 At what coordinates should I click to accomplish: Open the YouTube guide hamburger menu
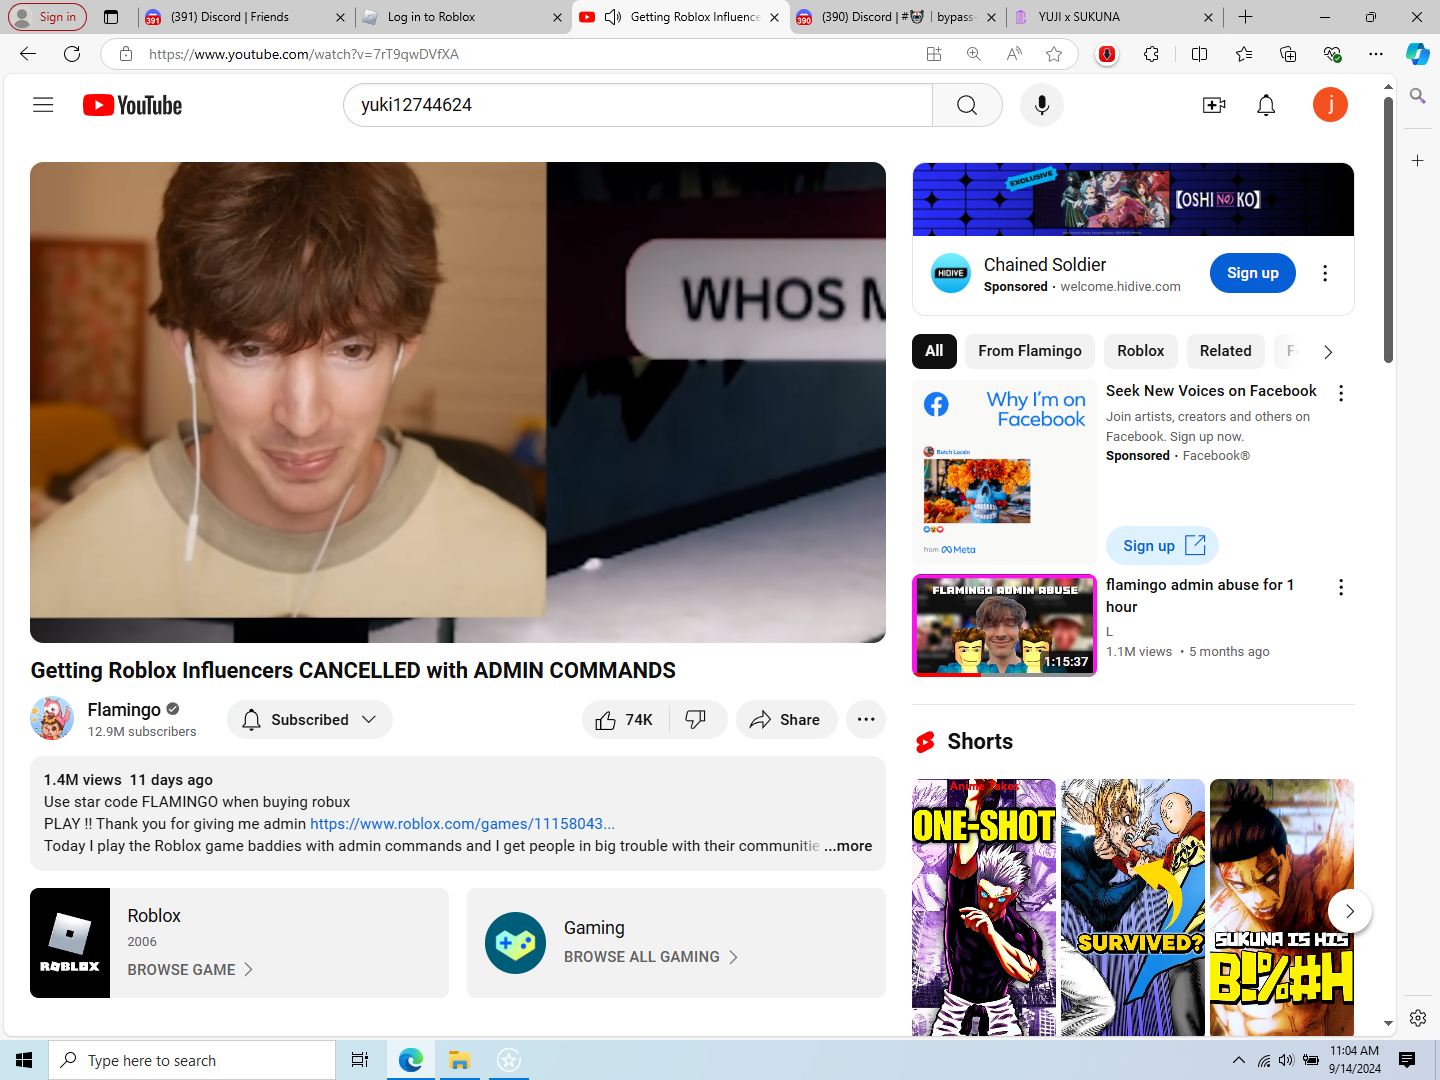point(43,105)
